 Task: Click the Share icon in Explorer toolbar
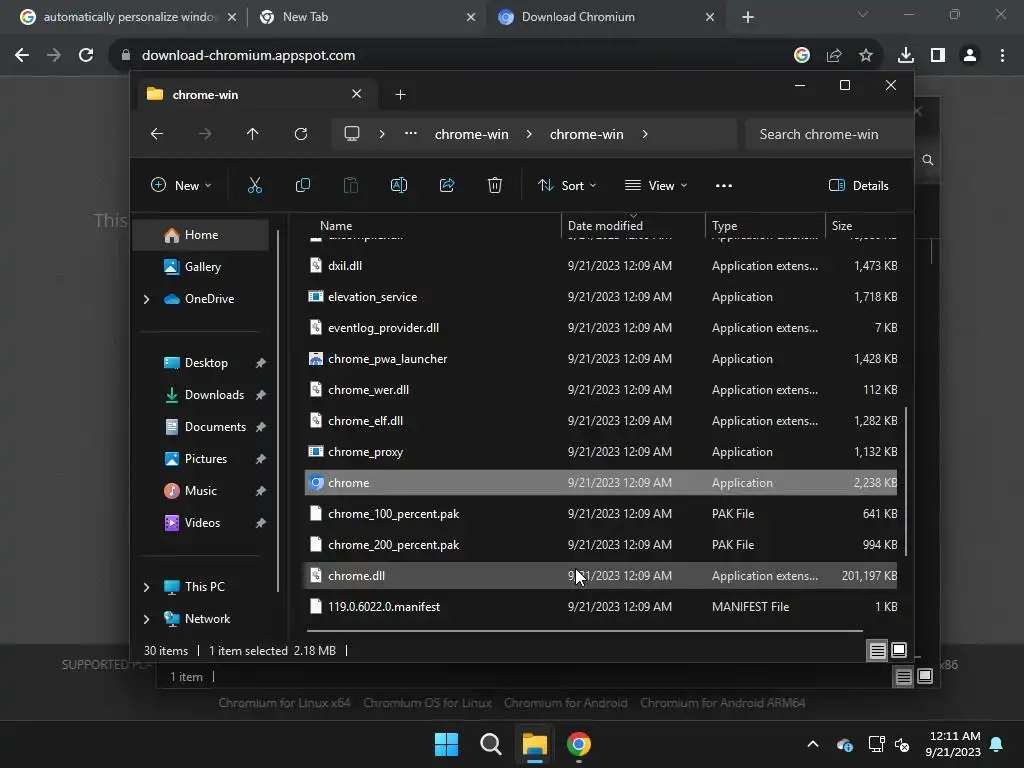click(x=447, y=185)
